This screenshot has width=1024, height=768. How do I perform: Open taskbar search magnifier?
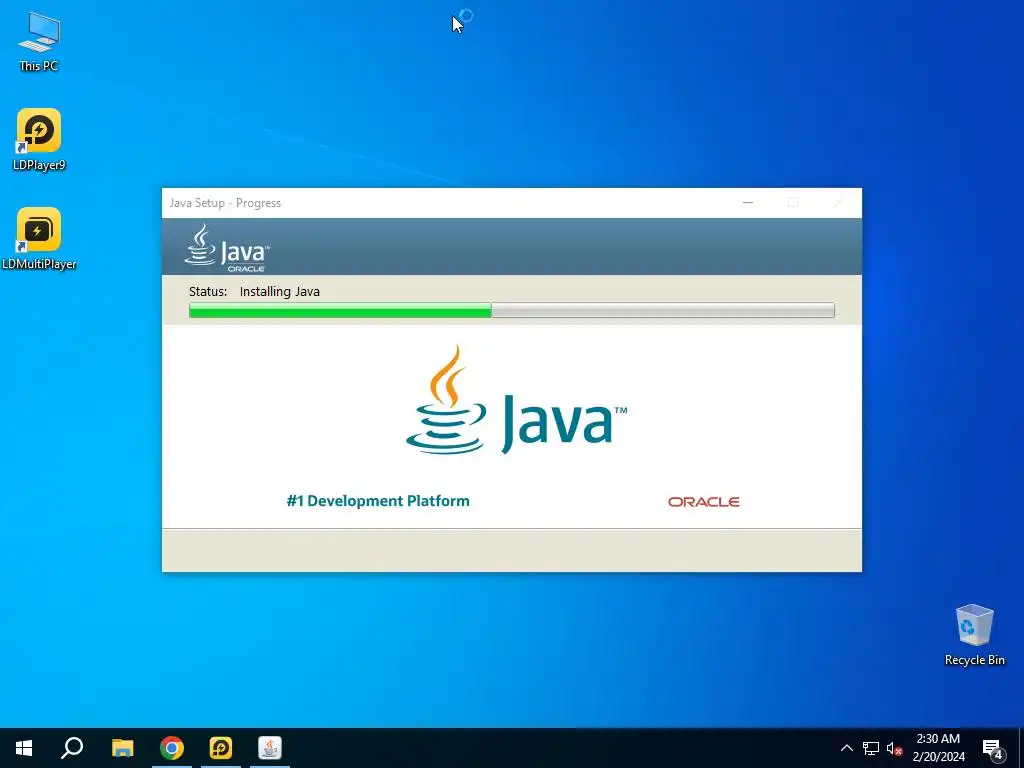[x=72, y=748]
